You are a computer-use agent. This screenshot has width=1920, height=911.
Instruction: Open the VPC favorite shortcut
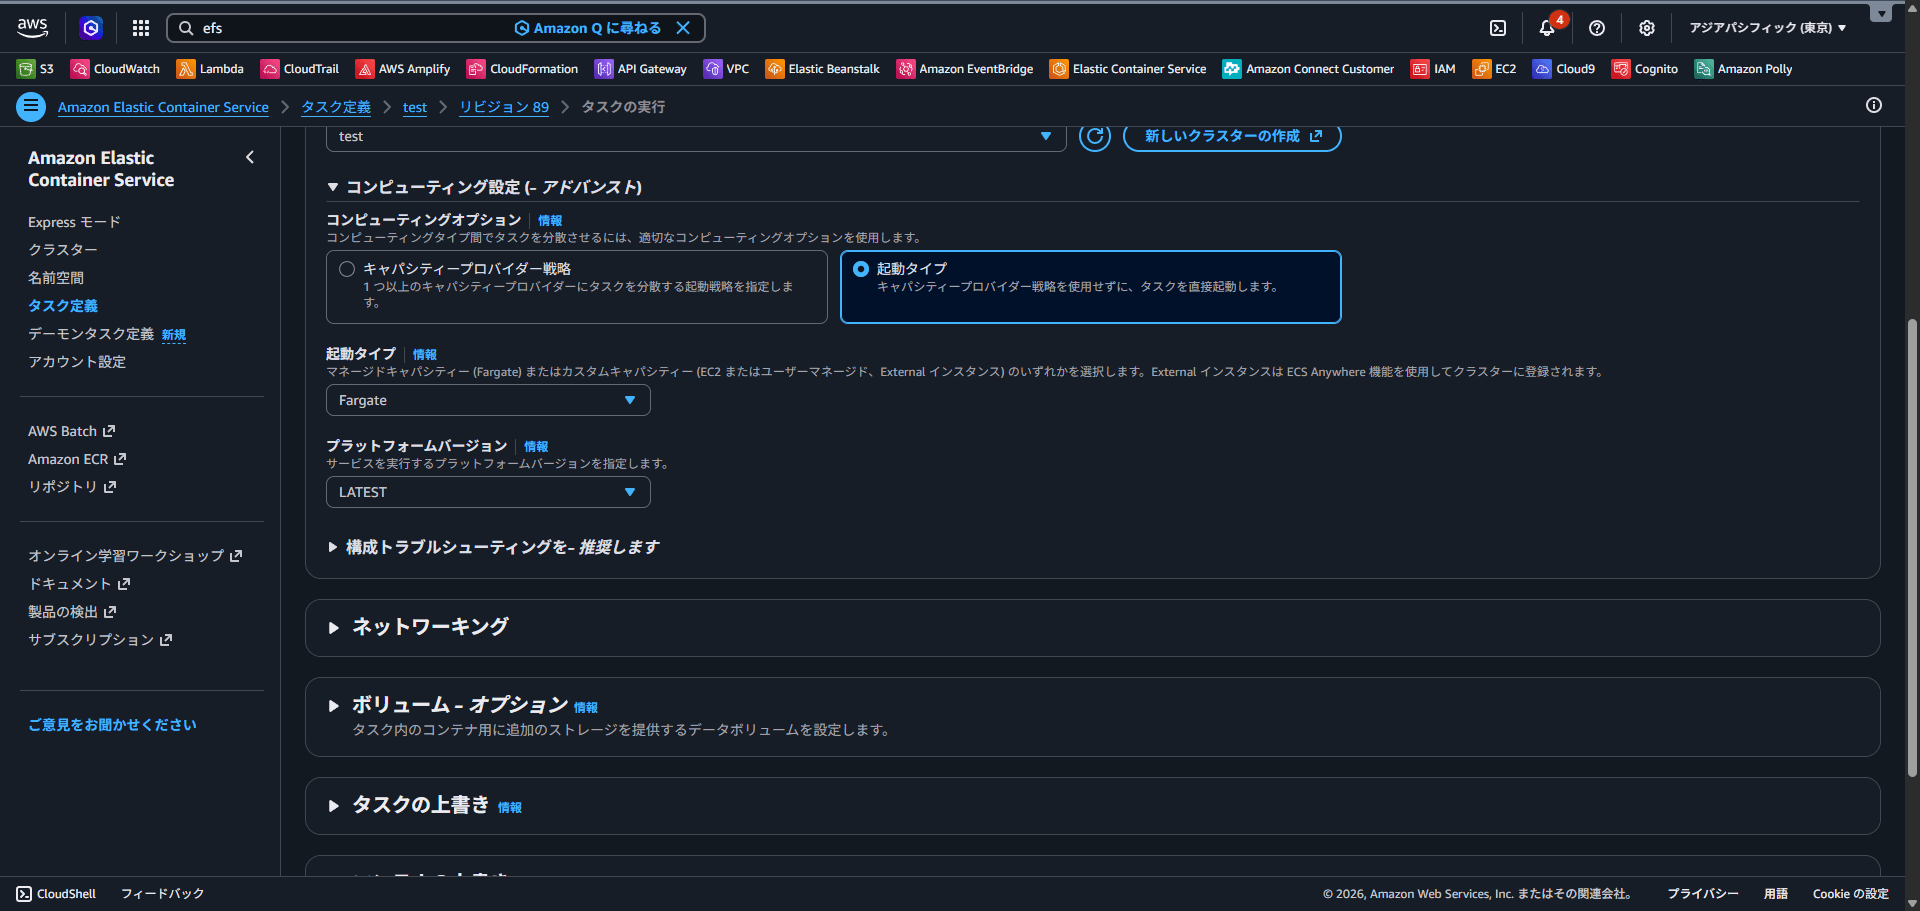(x=727, y=69)
